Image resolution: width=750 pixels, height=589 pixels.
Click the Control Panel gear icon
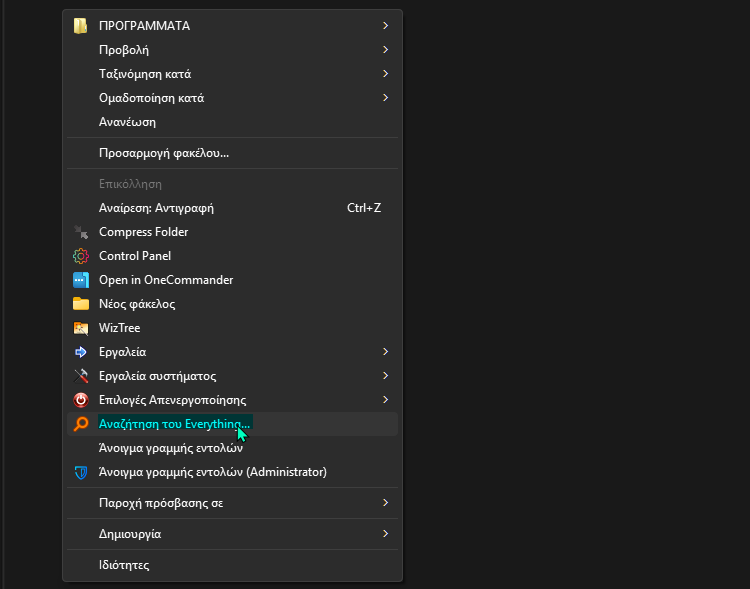click(81, 256)
